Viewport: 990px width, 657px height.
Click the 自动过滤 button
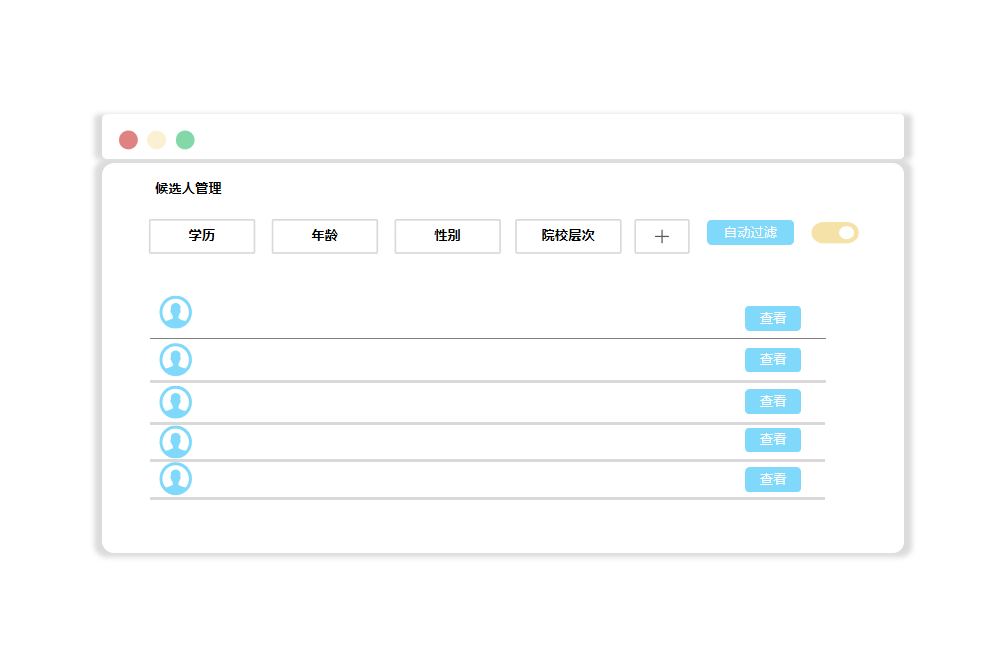[750, 232]
